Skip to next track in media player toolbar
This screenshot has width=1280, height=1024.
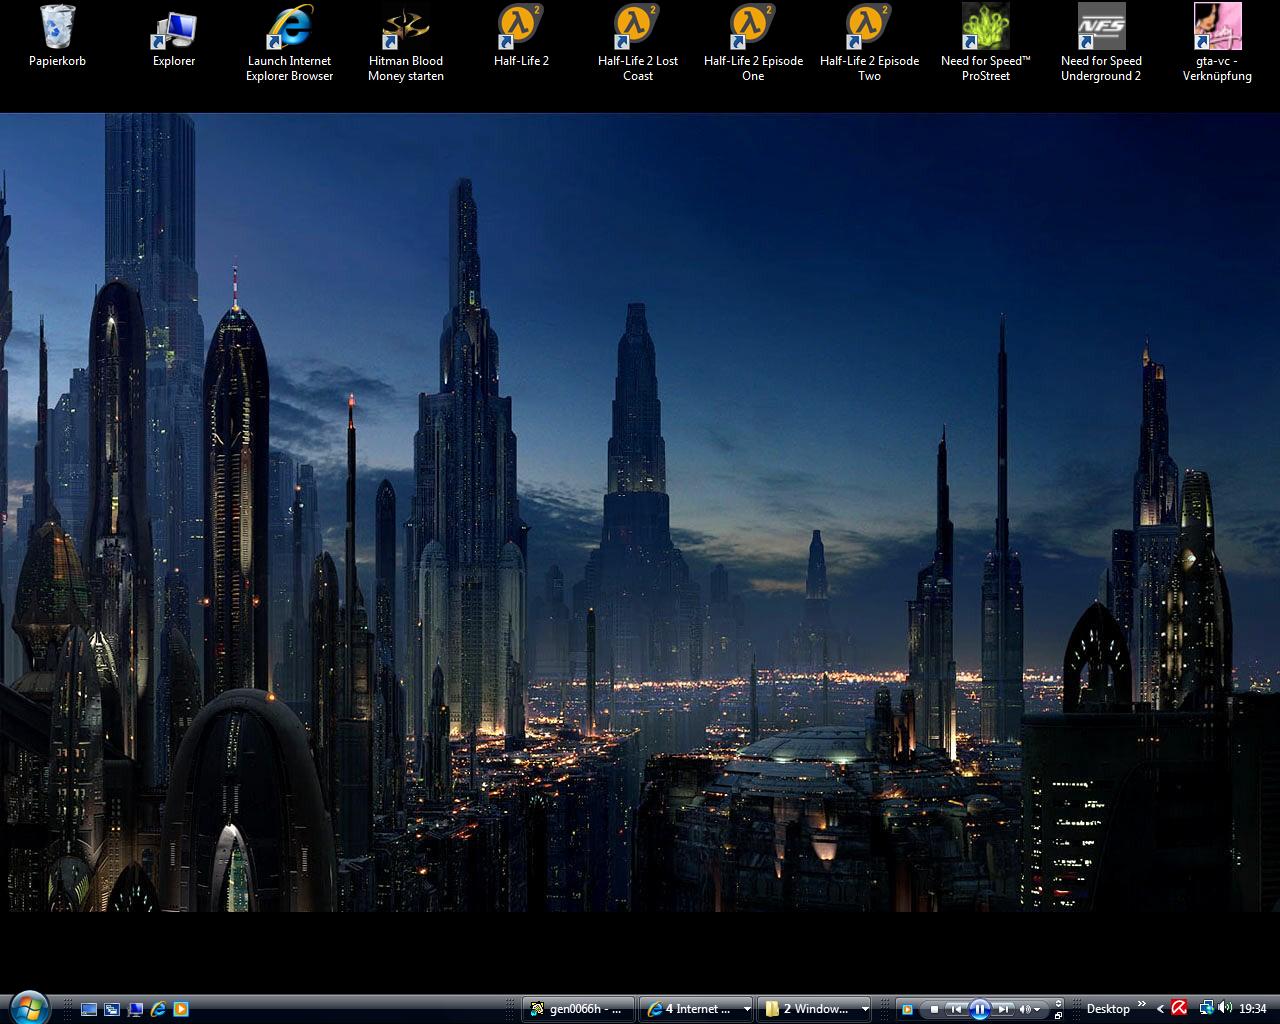coord(1003,1009)
